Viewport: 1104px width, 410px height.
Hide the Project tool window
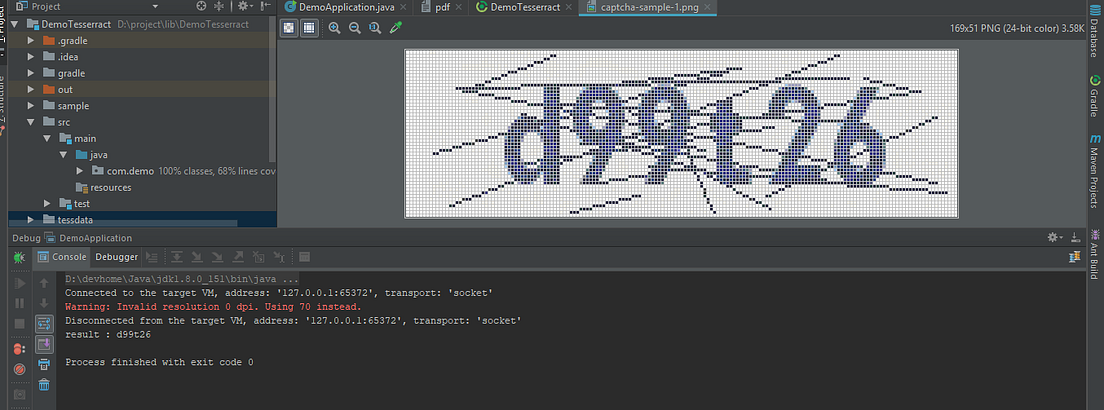click(265, 6)
